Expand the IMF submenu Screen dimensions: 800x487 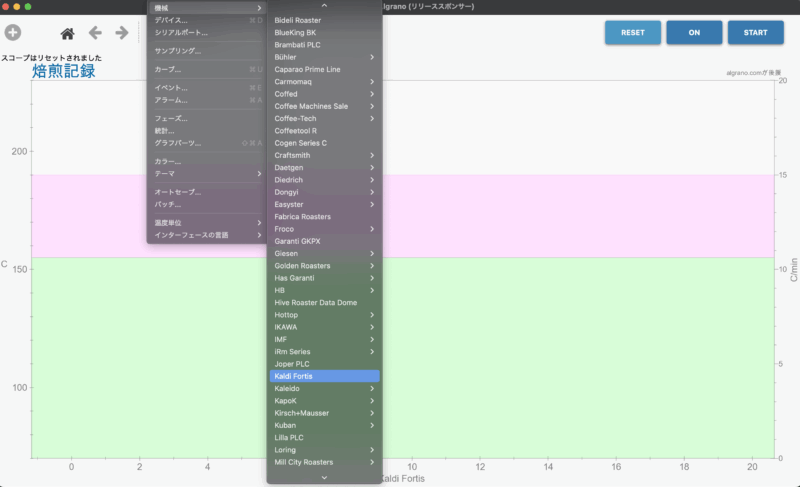pyautogui.click(x=324, y=339)
